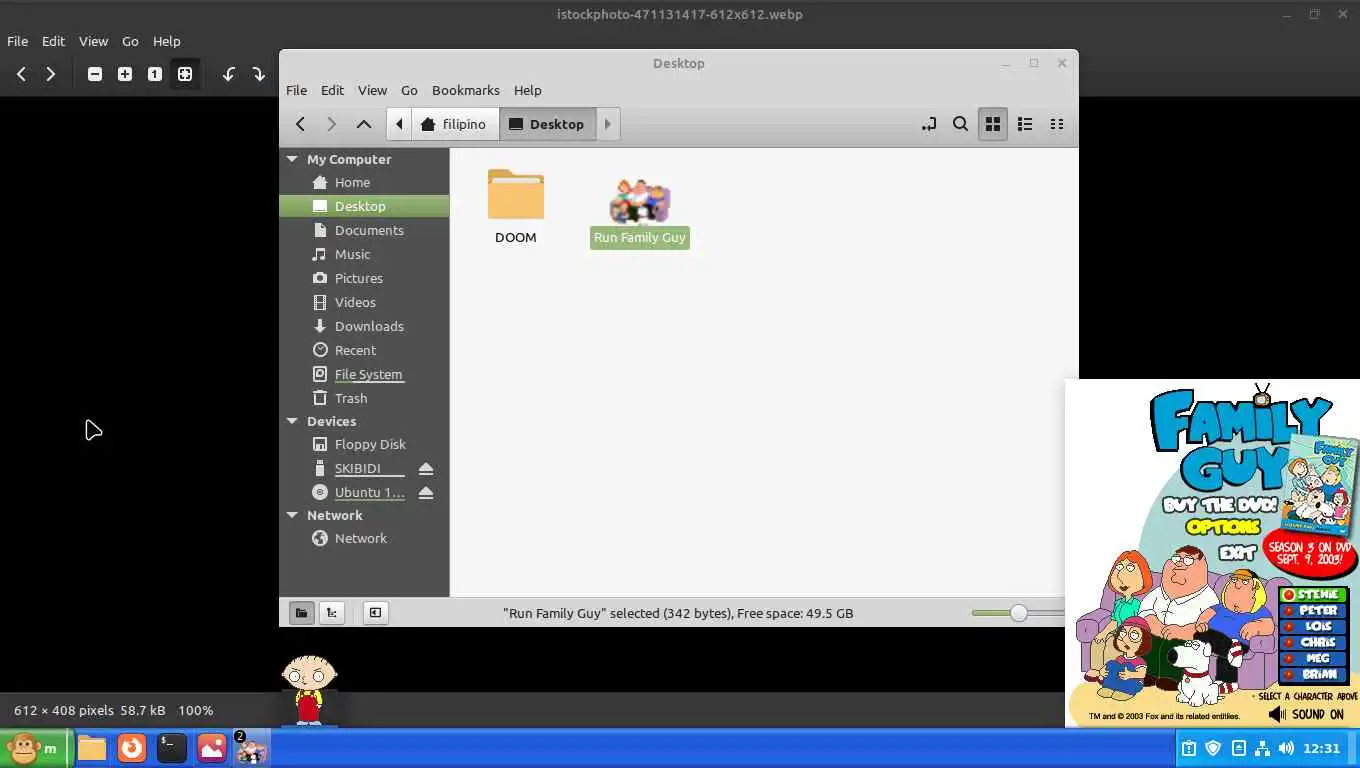Eject the SKIBIDI drive
This screenshot has height=768, width=1360.
pos(426,469)
